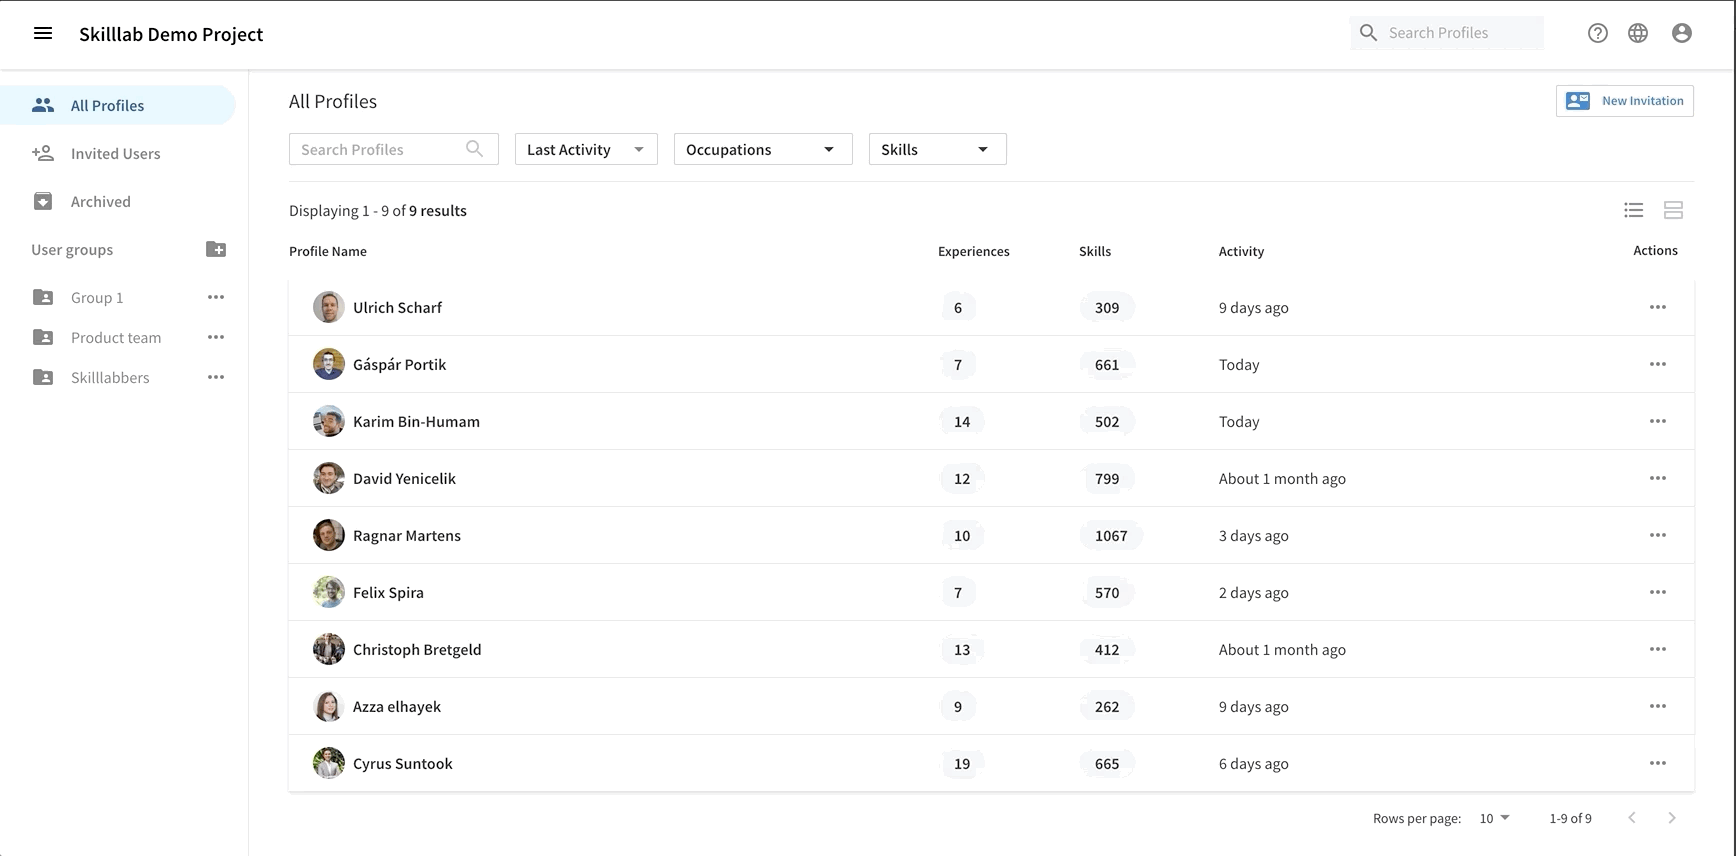The image size is (1736, 856).
Task: Focus the header Search Profiles field
Action: pos(1446,33)
